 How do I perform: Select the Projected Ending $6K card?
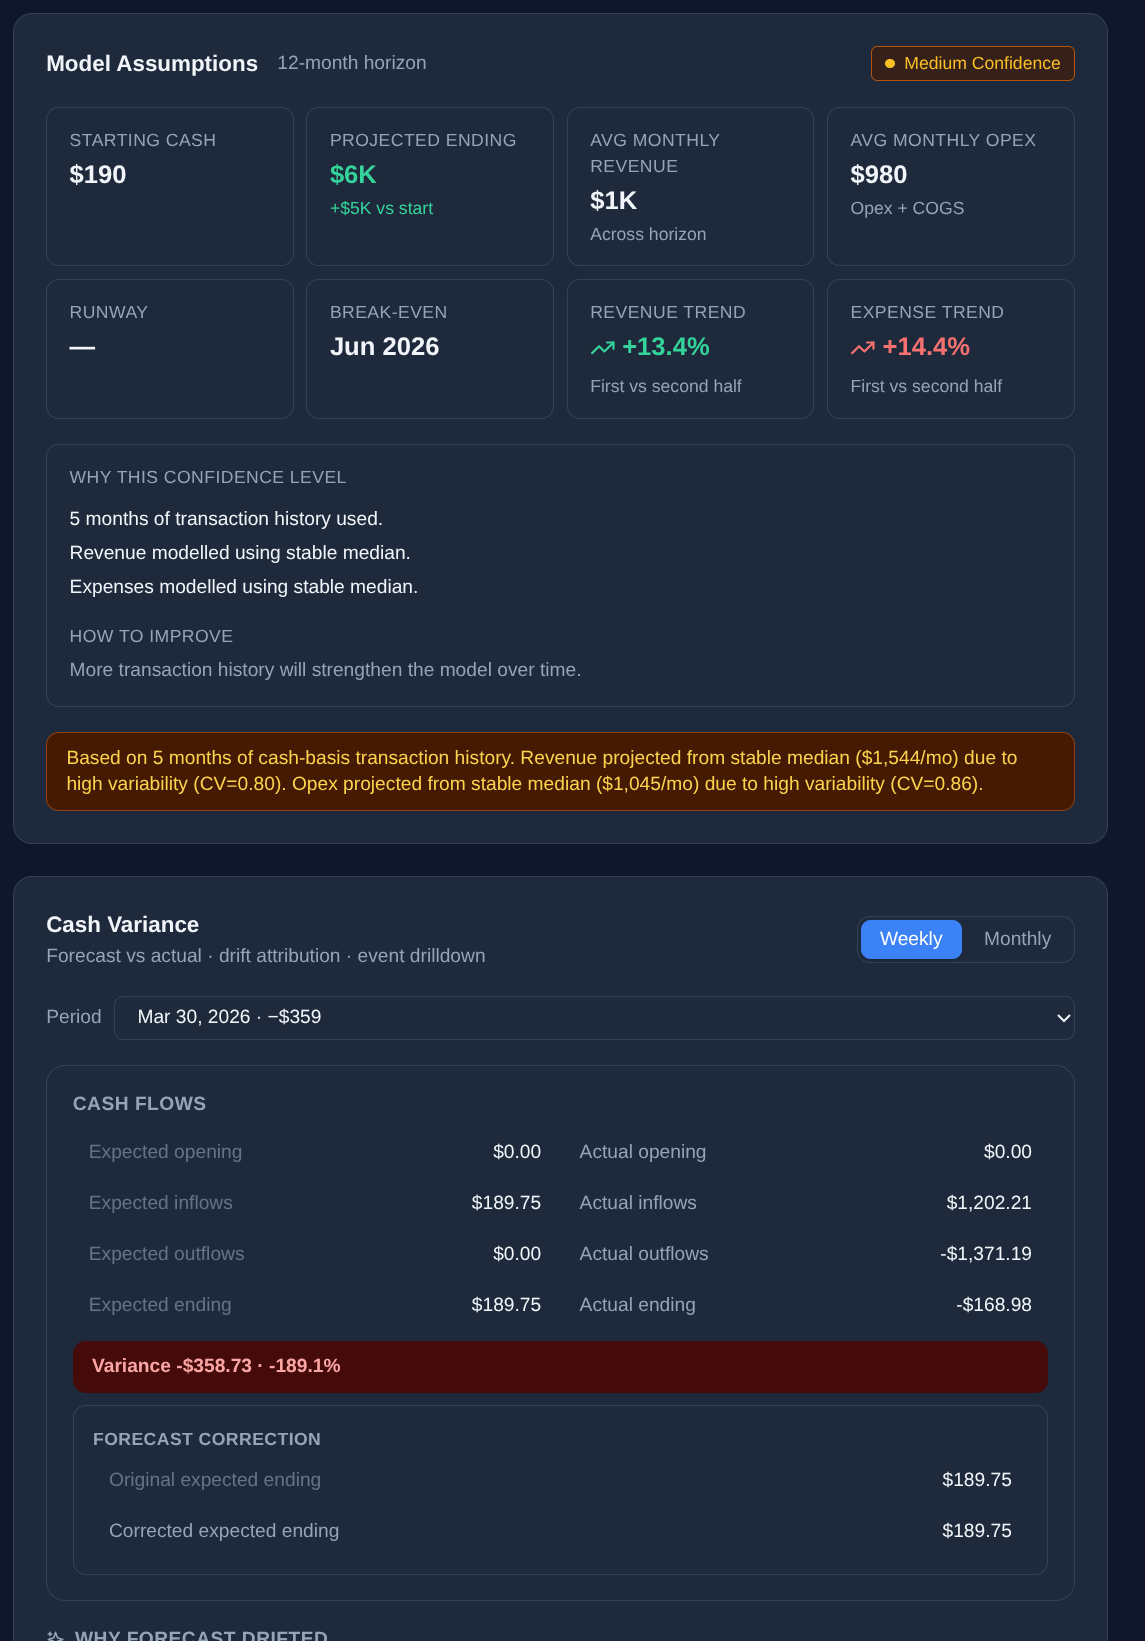(x=430, y=186)
